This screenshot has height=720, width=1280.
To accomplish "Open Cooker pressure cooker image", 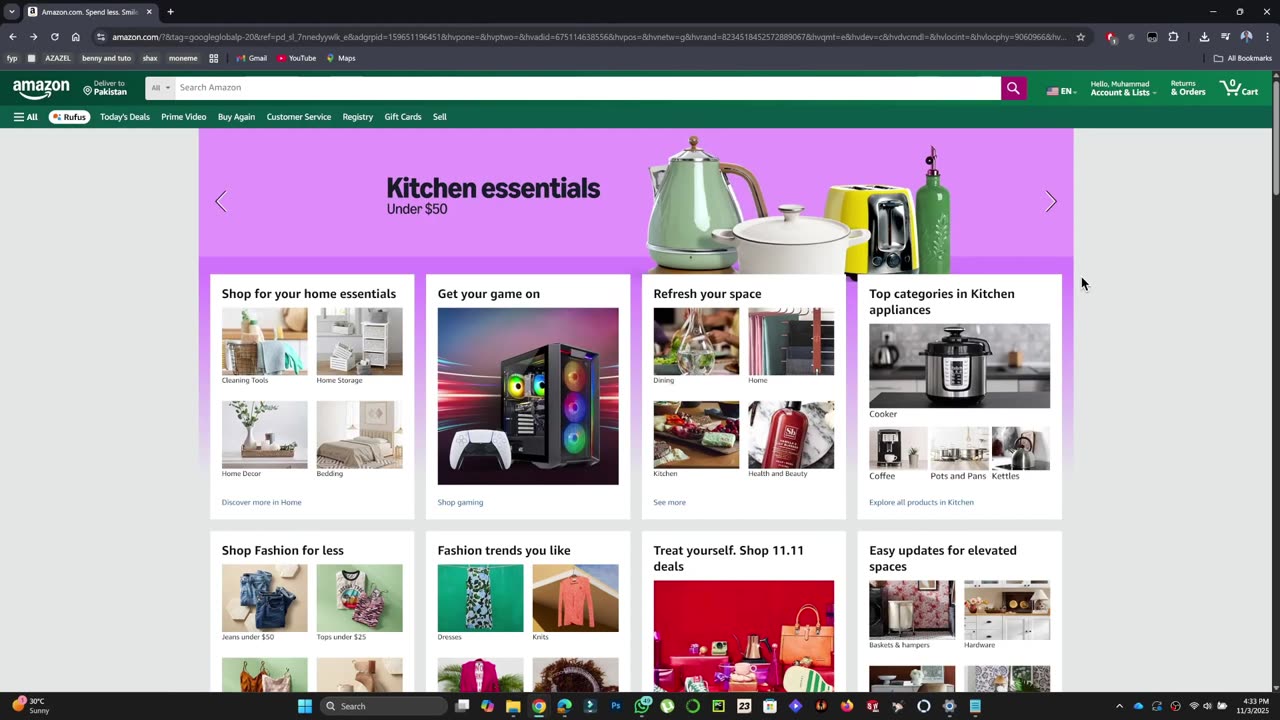I will [x=960, y=366].
